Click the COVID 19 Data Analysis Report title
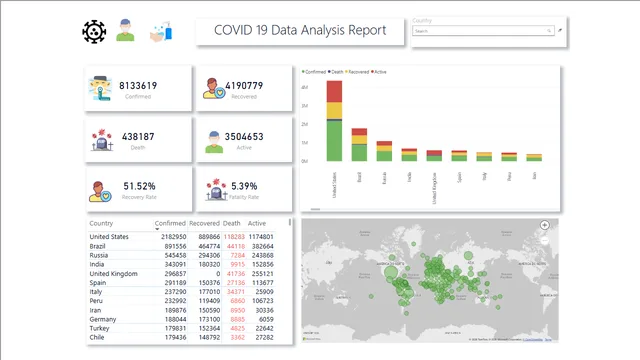The width and height of the screenshot is (640, 360). (x=300, y=30)
